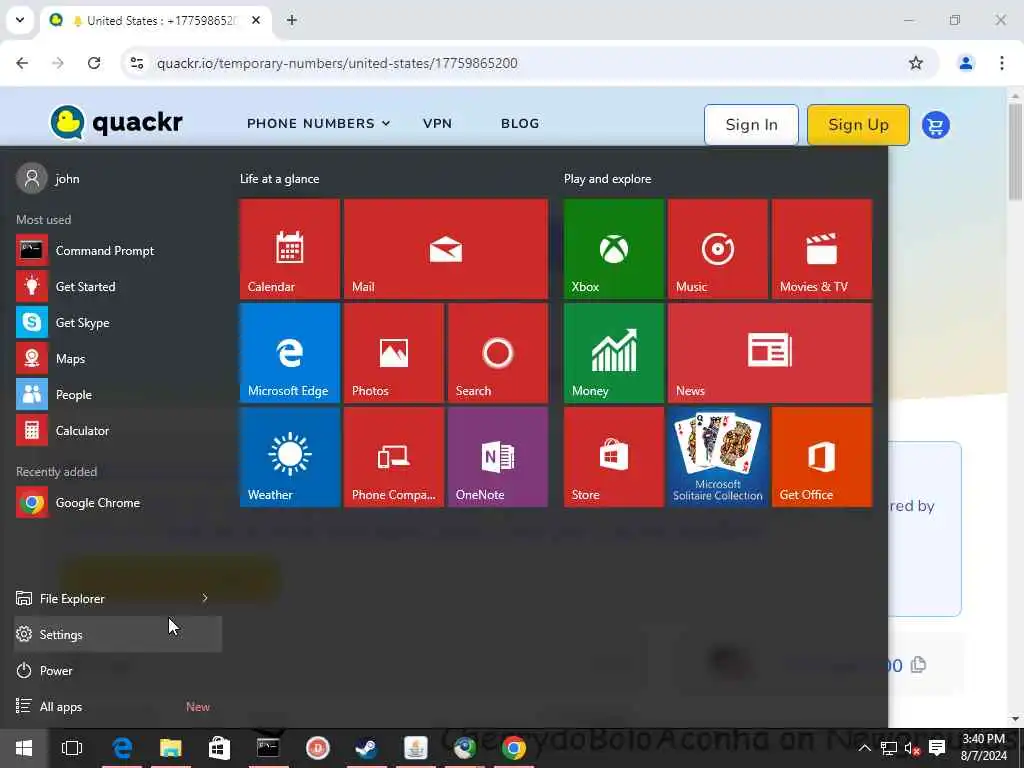Bookmark this page with the star

pos(916,63)
